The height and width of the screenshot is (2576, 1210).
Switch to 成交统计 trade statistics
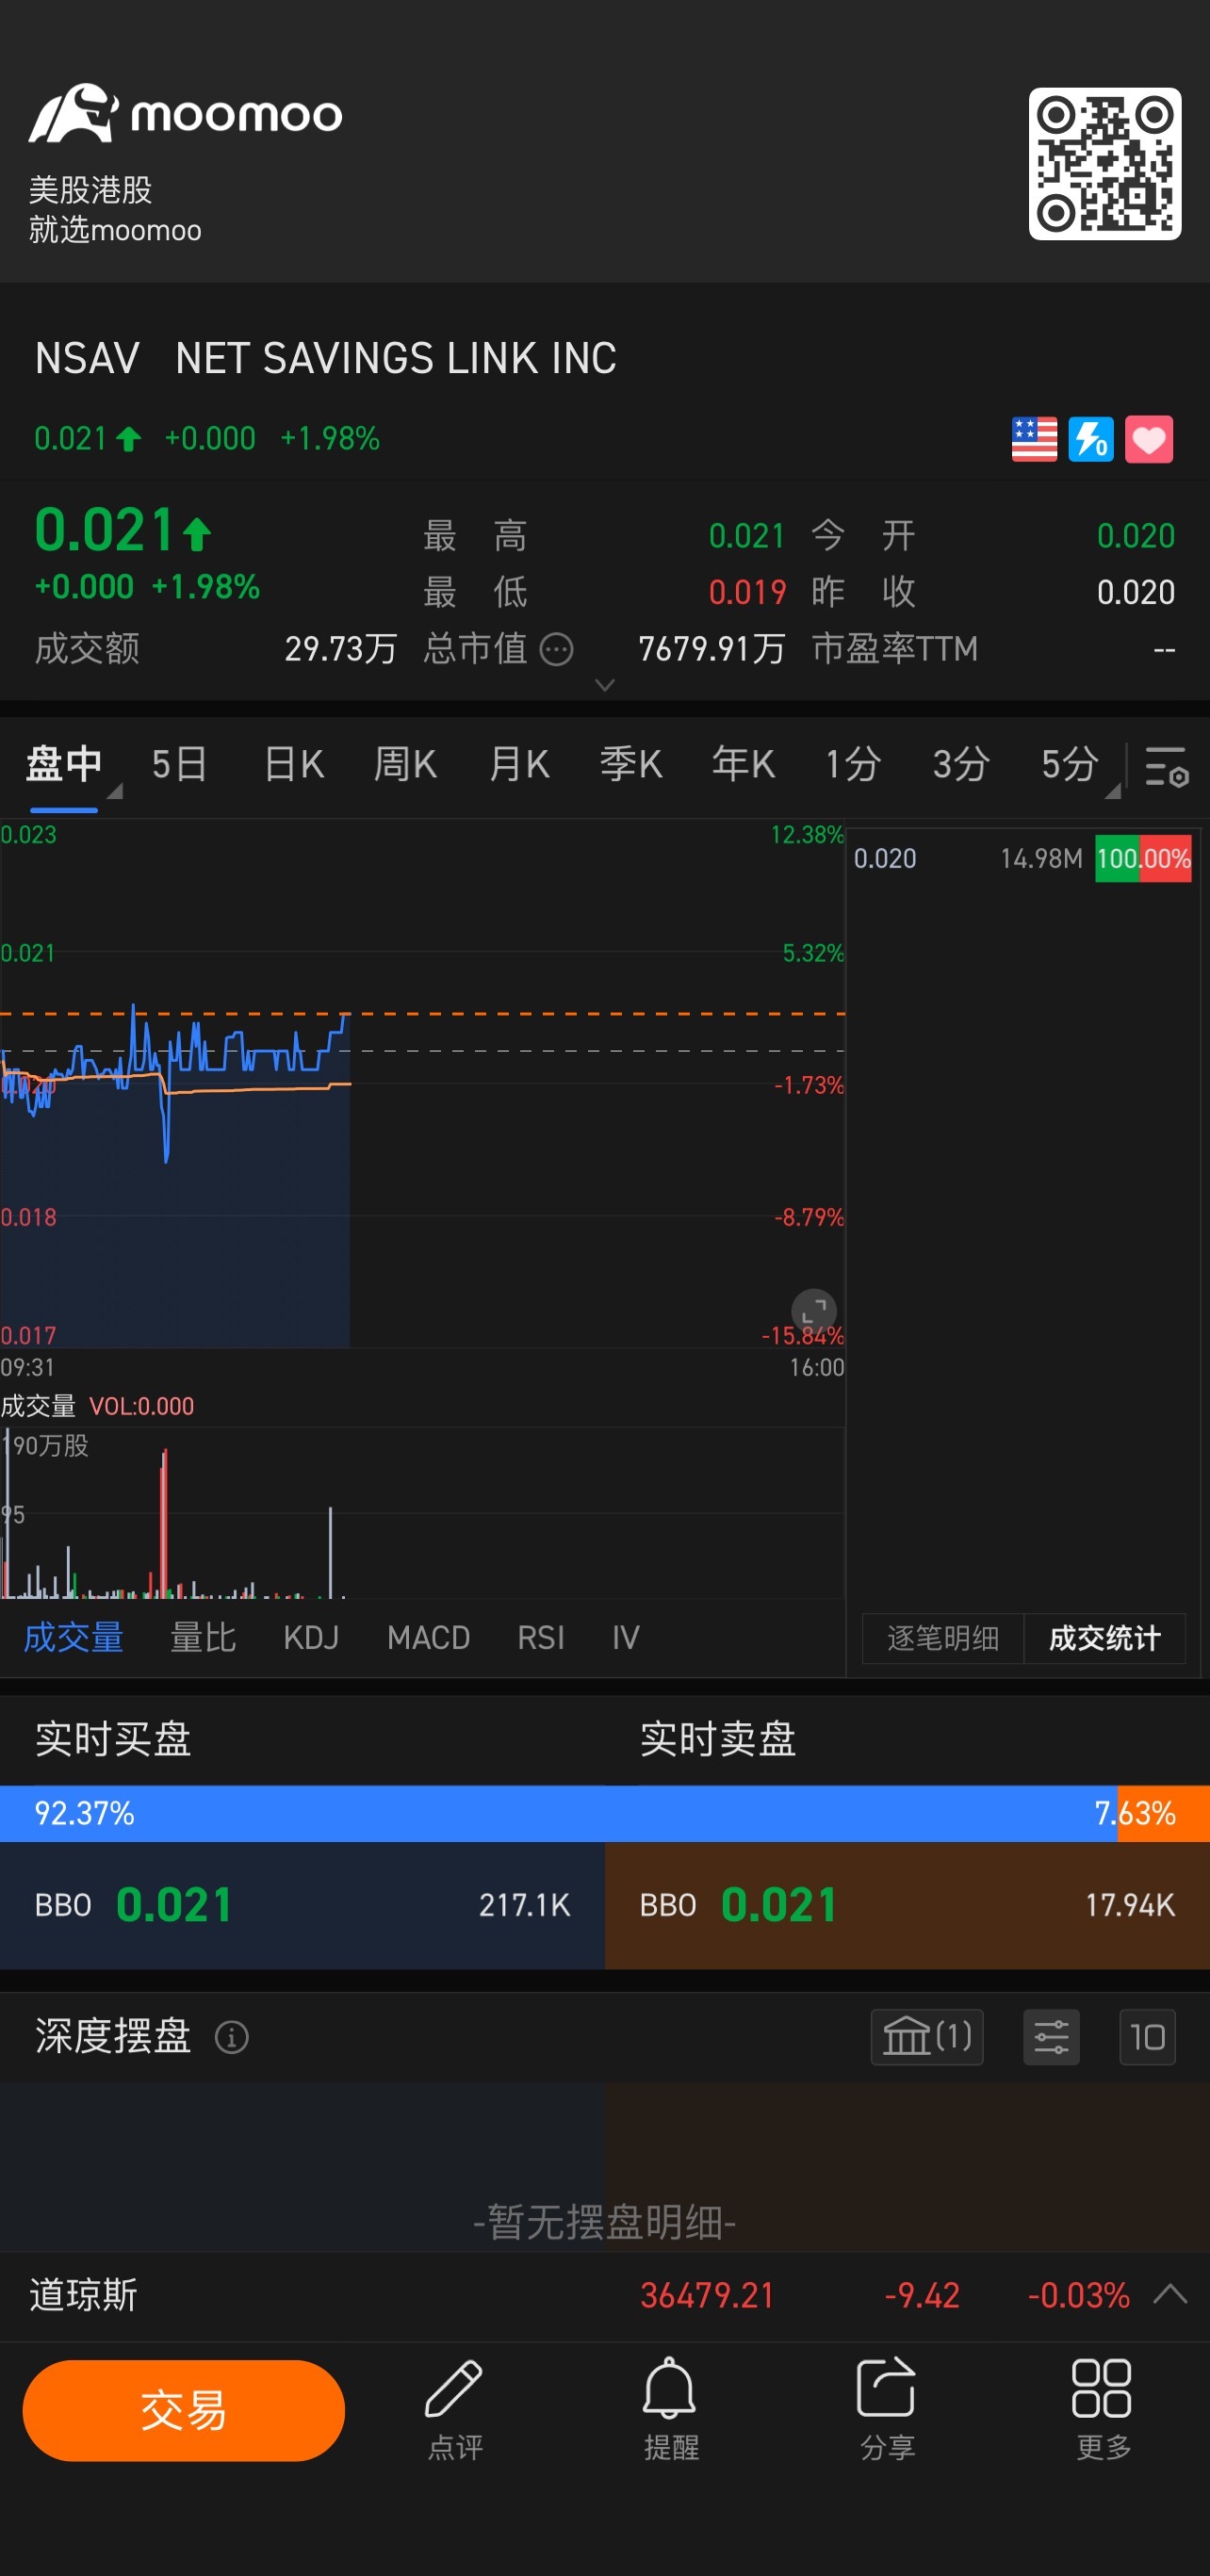1105,1638
